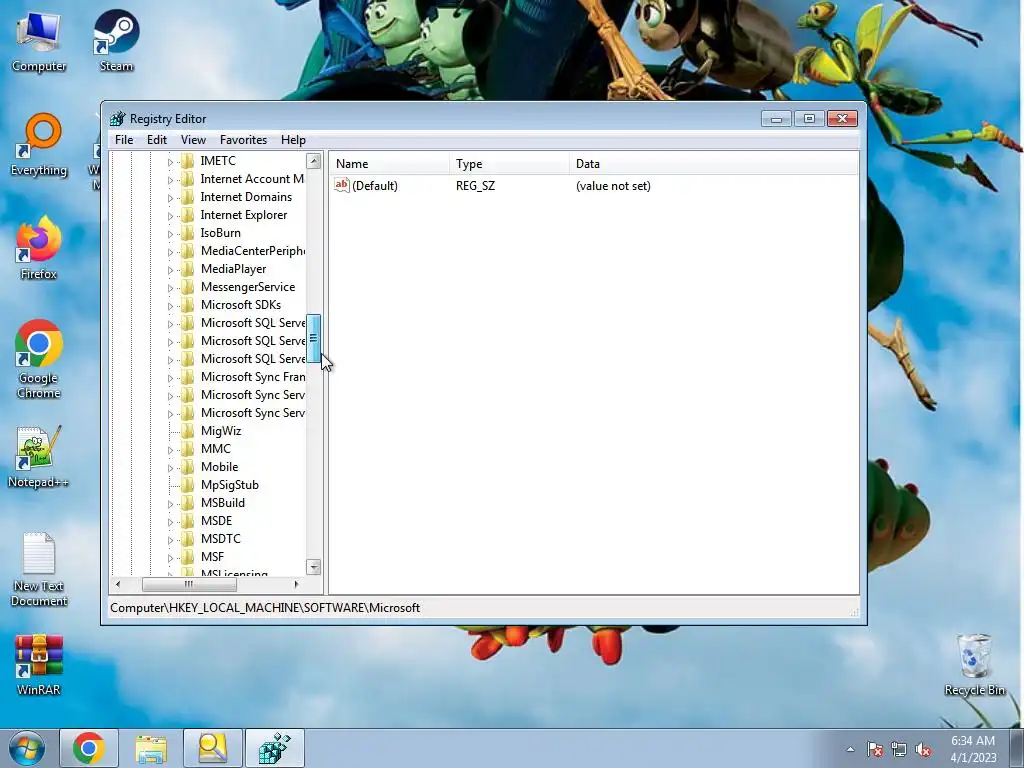Expand the MMC key

[170, 449]
